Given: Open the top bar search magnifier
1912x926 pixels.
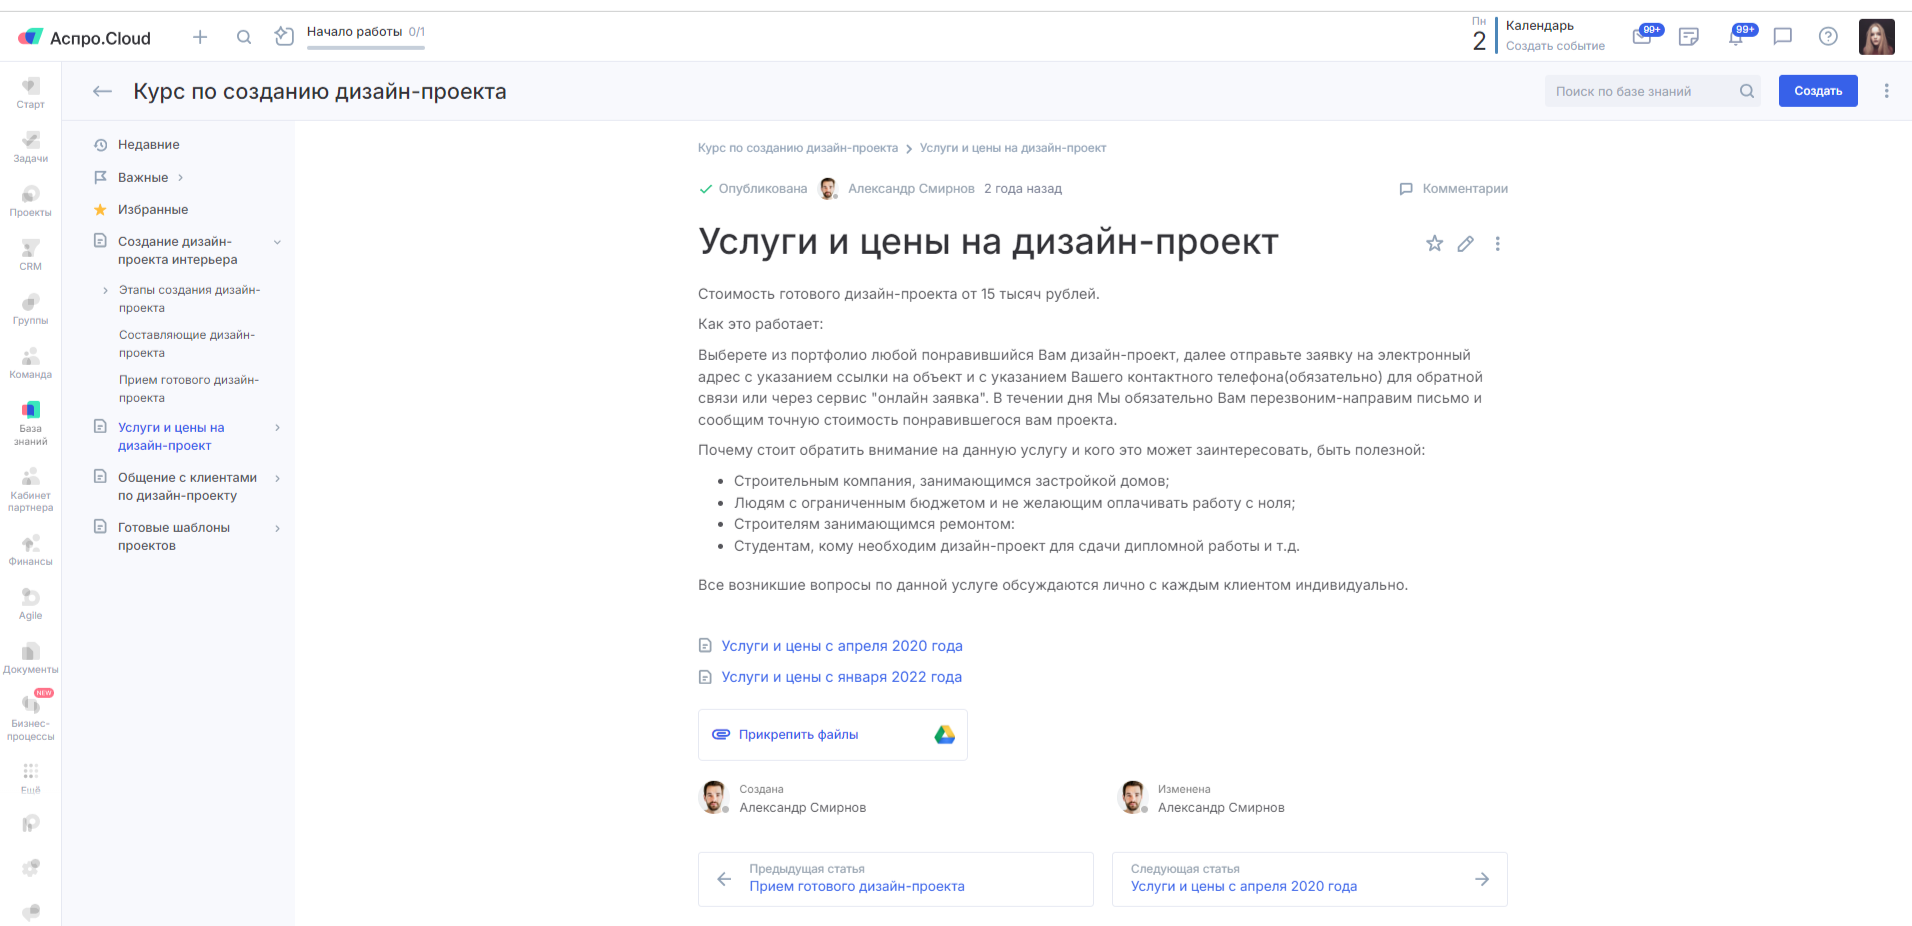Looking at the screenshot, I should pos(243,37).
